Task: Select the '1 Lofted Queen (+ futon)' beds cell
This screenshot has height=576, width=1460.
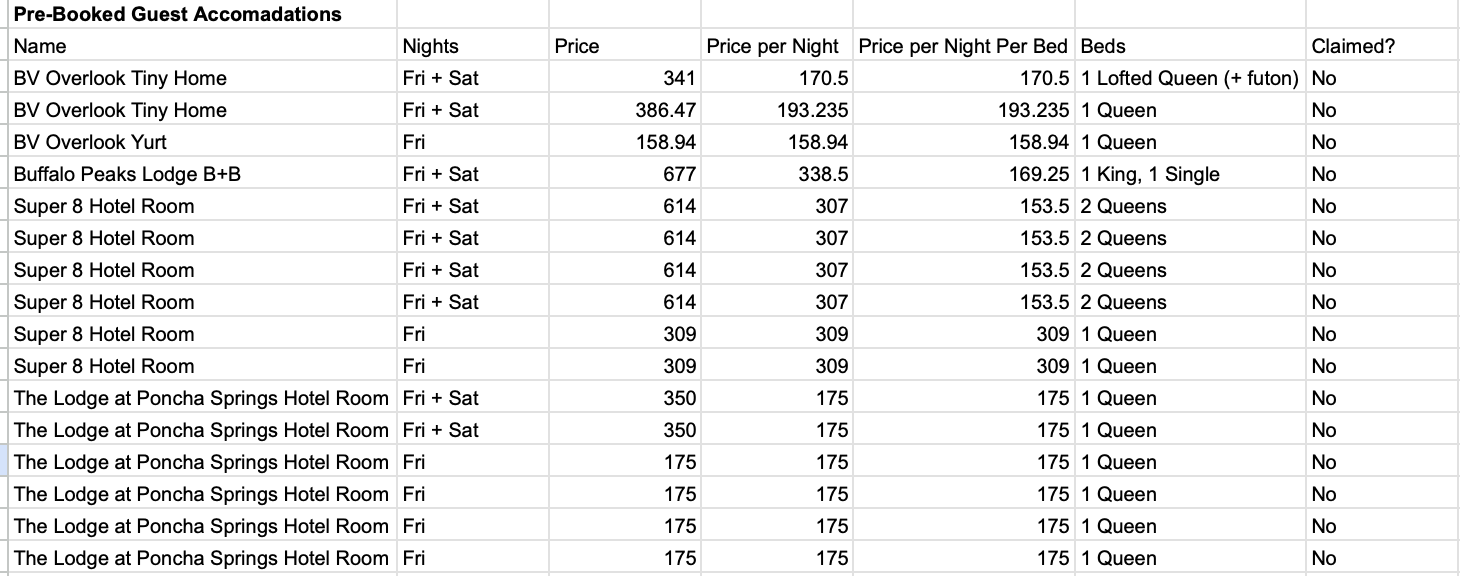Action: (x=1190, y=78)
